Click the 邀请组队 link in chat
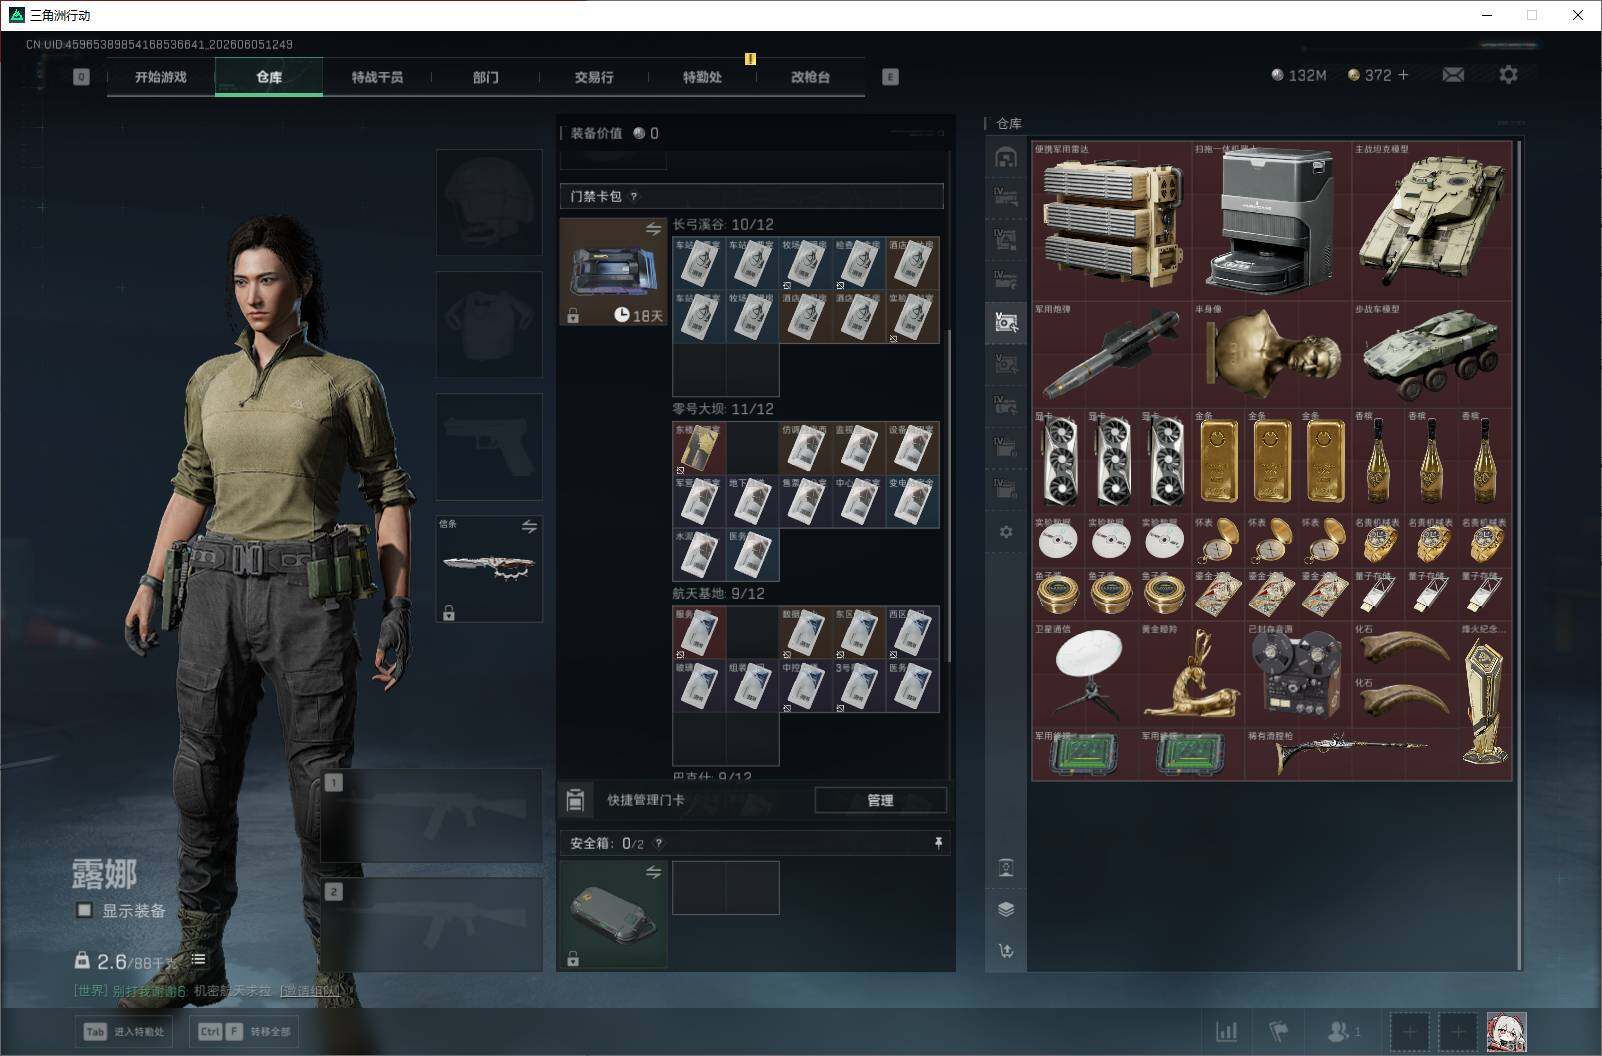1602x1056 pixels. point(309,991)
